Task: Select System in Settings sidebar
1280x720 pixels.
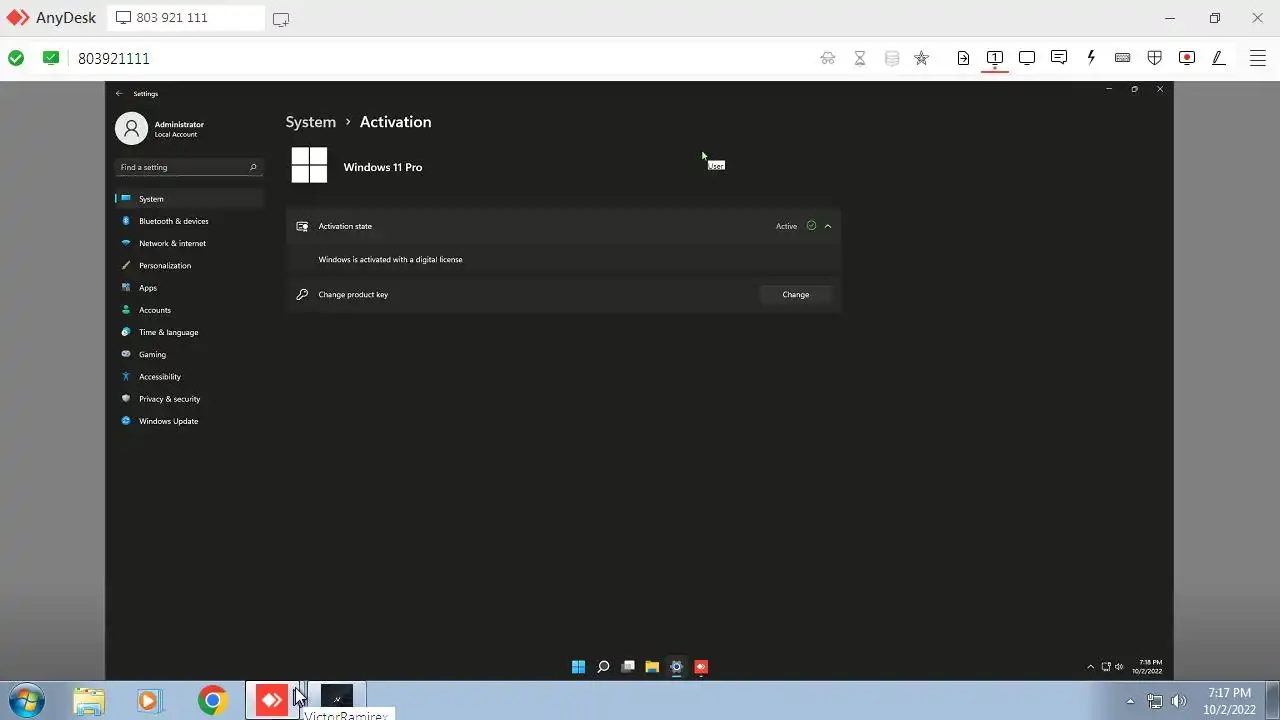Action: (x=189, y=198)
